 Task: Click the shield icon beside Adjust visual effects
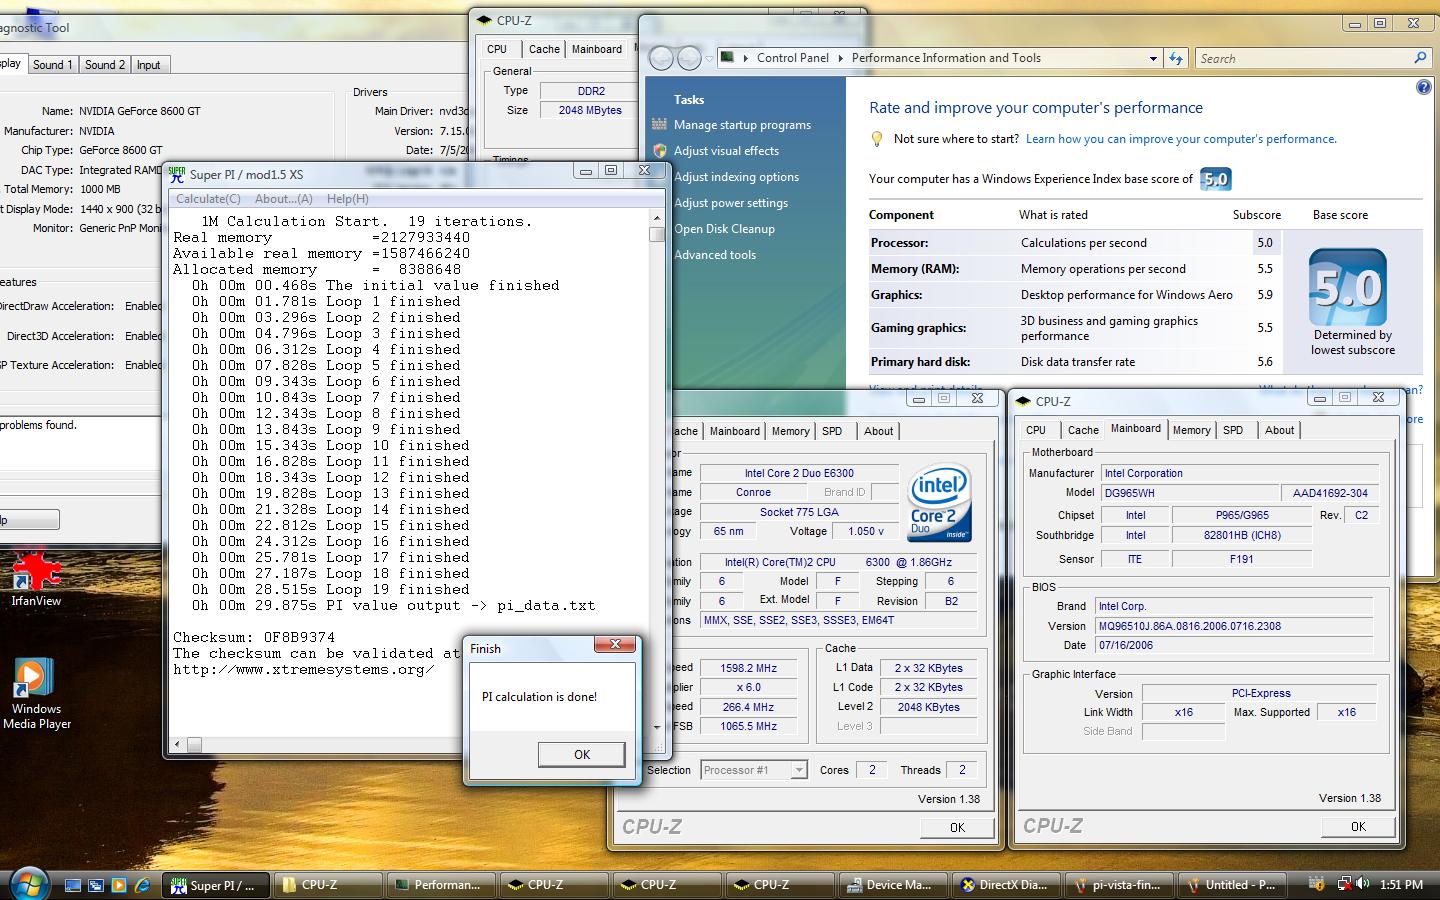660,151
